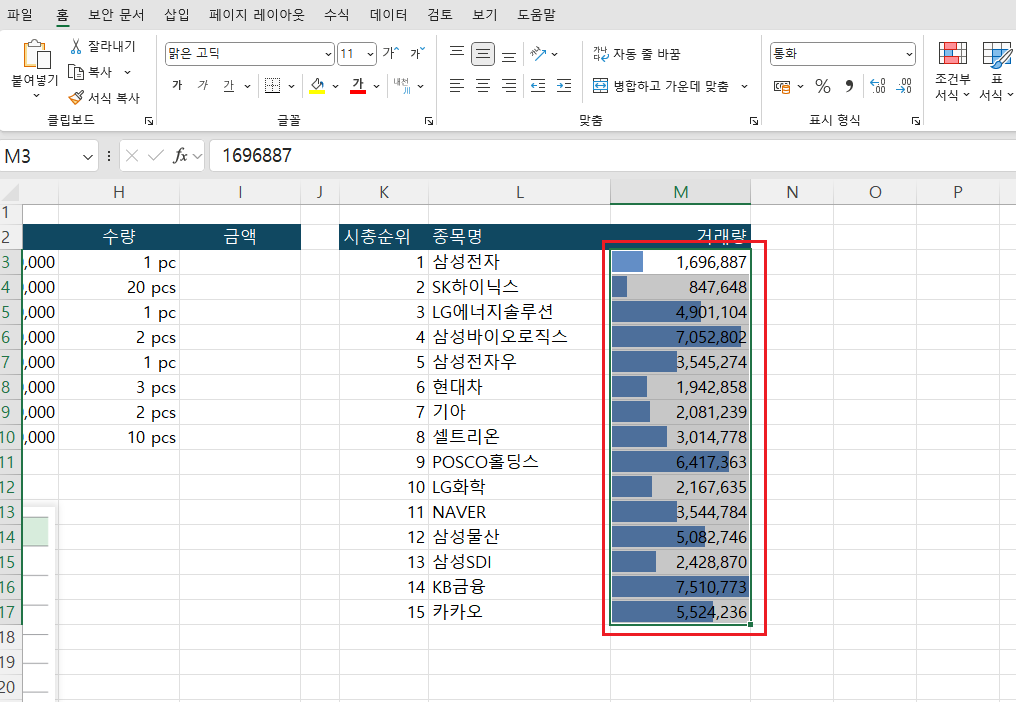The image size is (1016, 702).
Task: Toggle italic formatting 가
Action: coord(203,86)
